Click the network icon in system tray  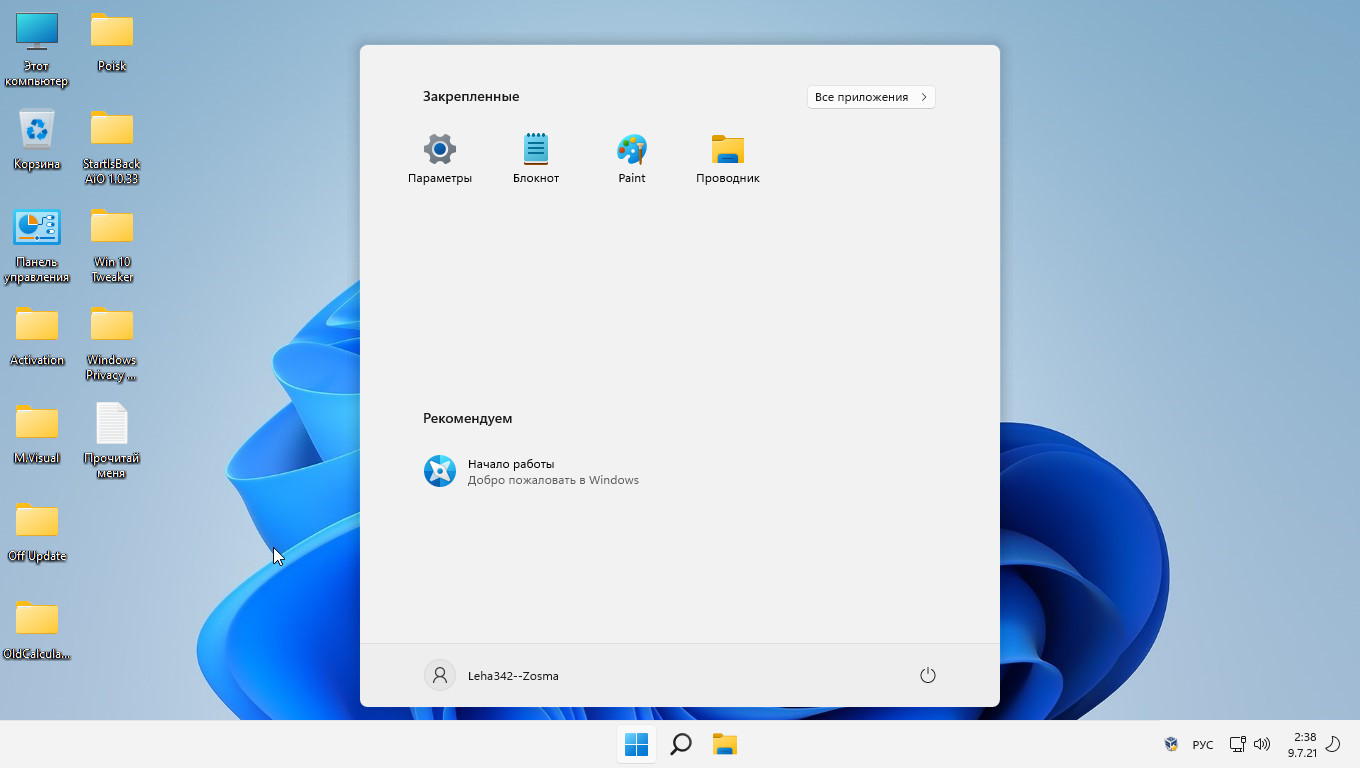tap(1237, 744)
